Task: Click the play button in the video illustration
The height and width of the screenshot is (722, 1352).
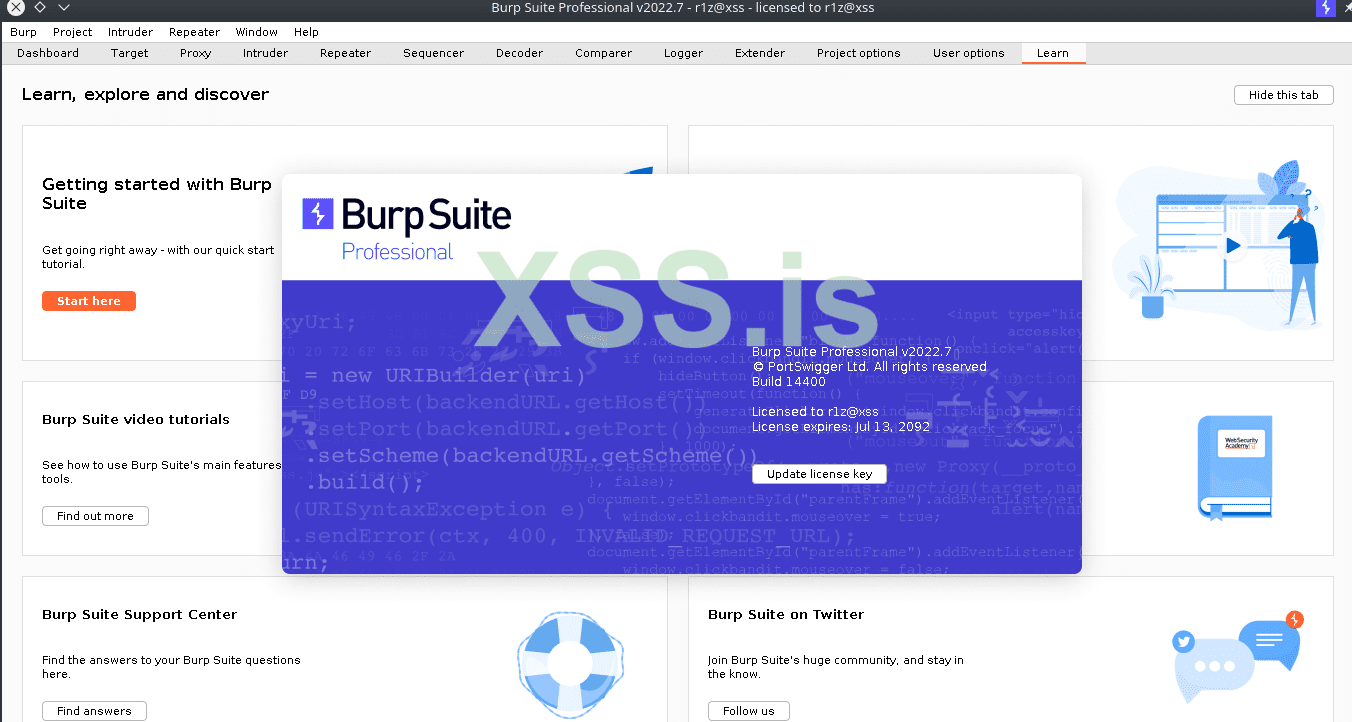Action: pyautogui.click(x=1233, y=245)
